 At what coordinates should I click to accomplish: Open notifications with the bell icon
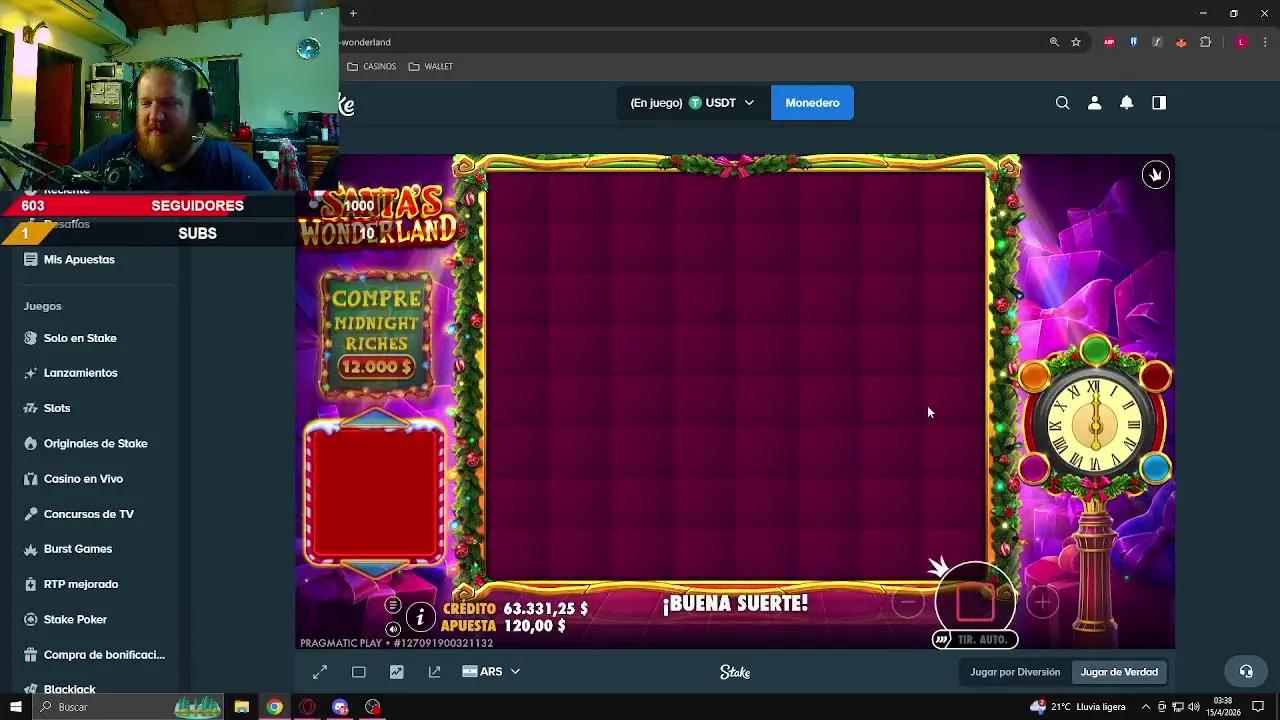pyautogui.click(x=1126, y=102)
